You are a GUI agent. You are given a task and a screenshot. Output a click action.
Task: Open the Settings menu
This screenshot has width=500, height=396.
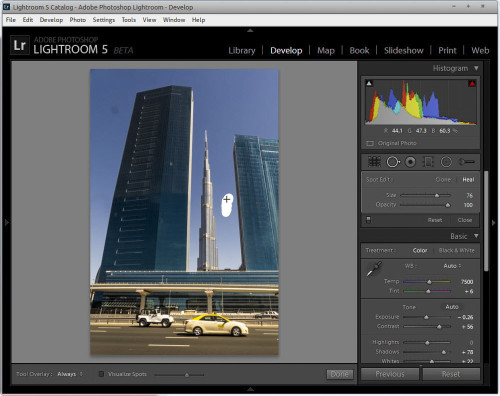pos(104,20)
